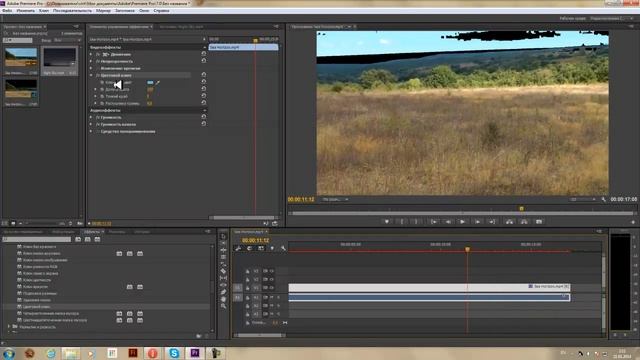
Task: Select the Hand tool
Action: coord(223,299)
